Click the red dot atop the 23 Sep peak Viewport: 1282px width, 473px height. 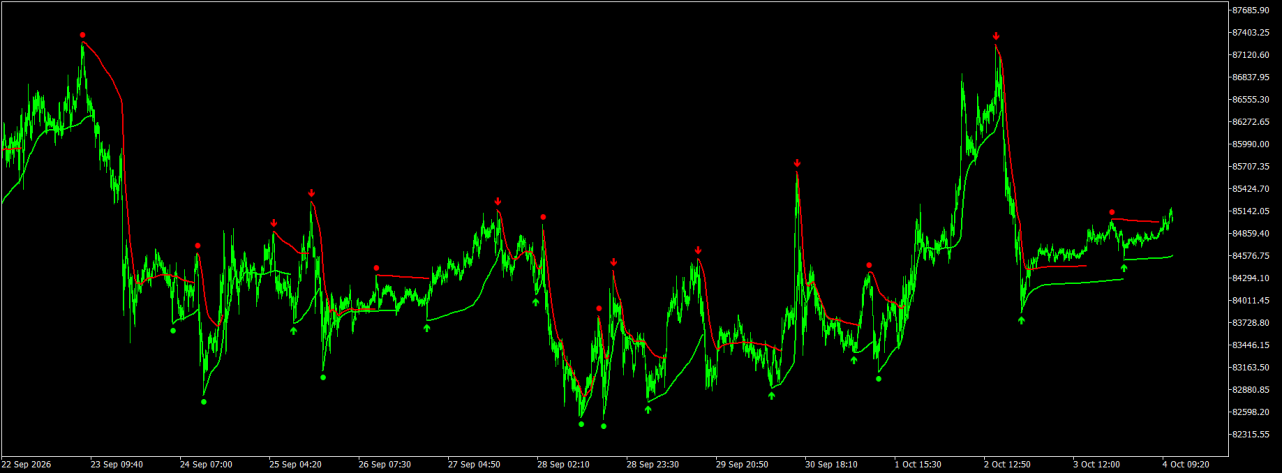pos(83,35)
